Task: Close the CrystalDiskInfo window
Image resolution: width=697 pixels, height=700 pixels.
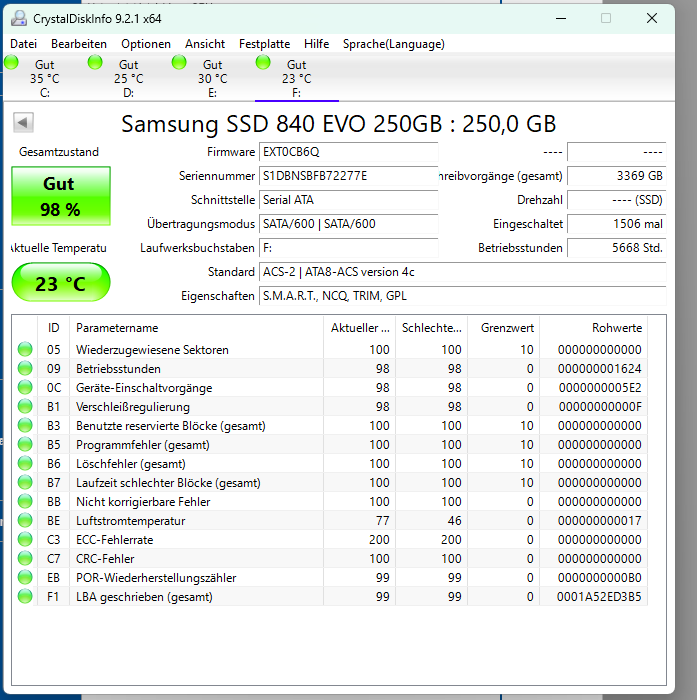Action: 652,18
